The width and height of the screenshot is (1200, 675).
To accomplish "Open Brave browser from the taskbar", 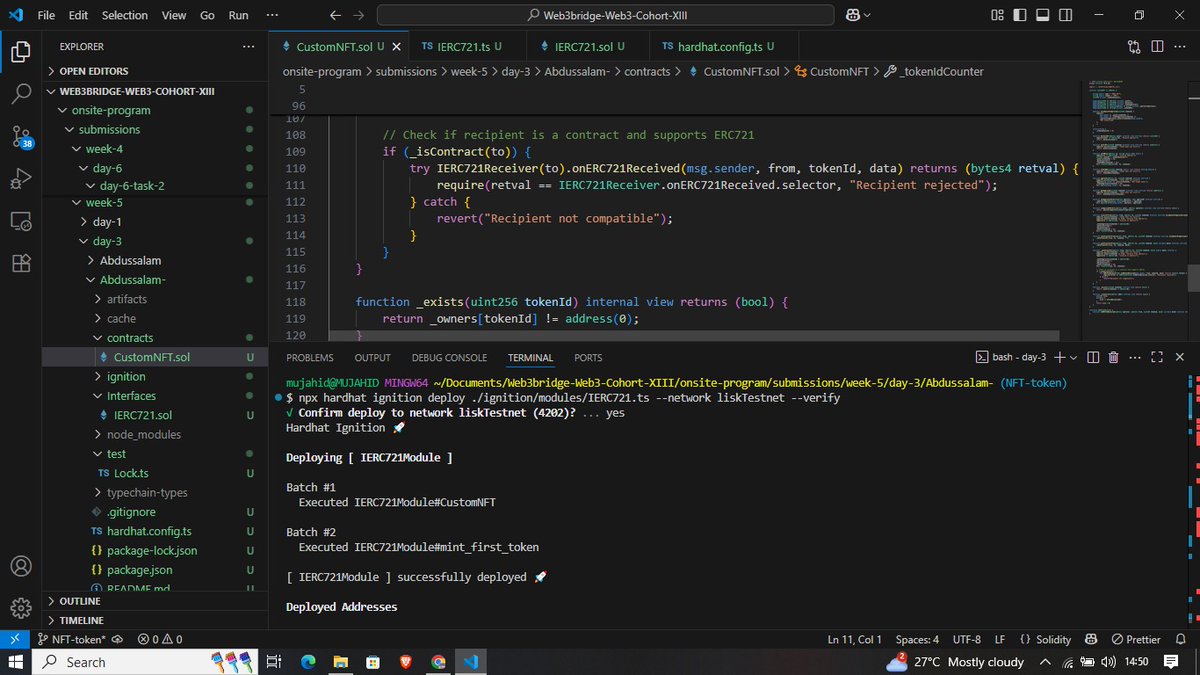I will click(x=405, y=662).
